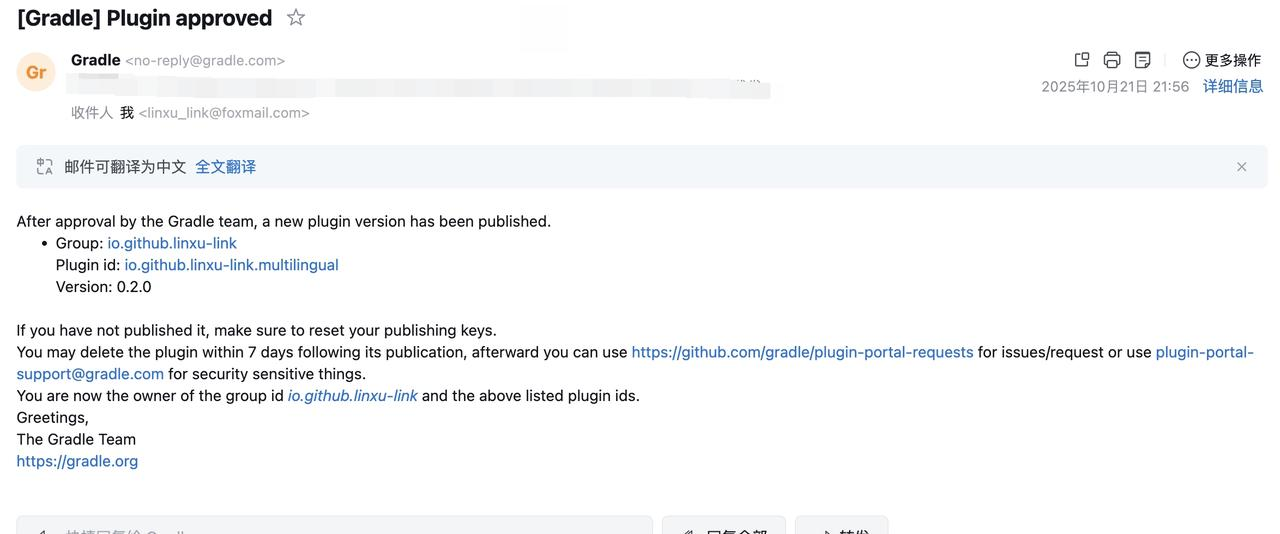The width and height of the screenshot is (1280, 534).
Task: Open the https://gradle.org link
Action: coord(77,461)
